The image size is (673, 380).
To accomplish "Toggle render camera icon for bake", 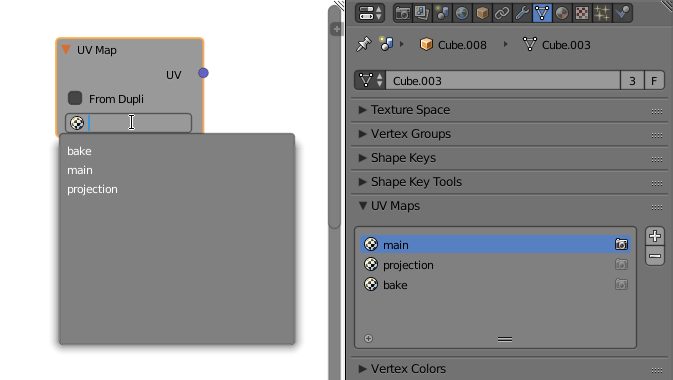I will tap(621, 284).
